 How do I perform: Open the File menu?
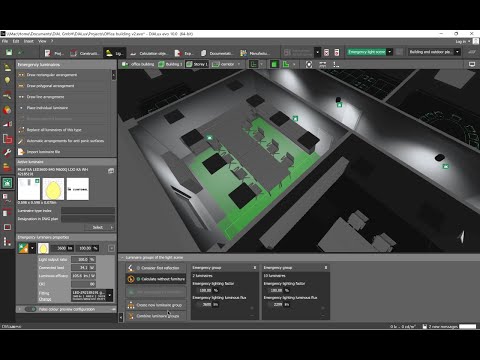(5, 41)
